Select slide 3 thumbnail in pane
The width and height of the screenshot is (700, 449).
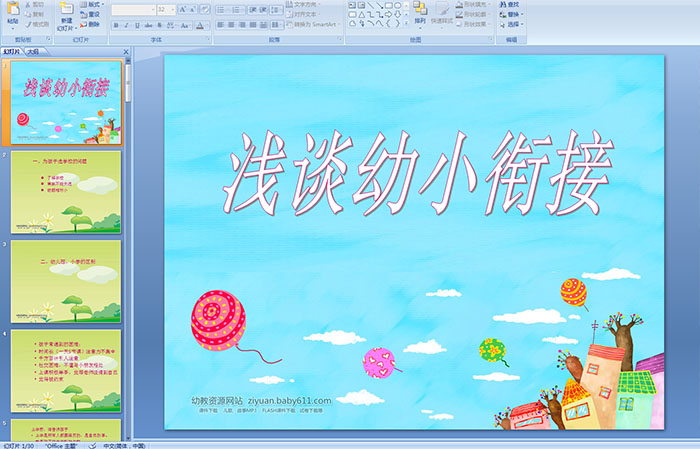point(66,281)
